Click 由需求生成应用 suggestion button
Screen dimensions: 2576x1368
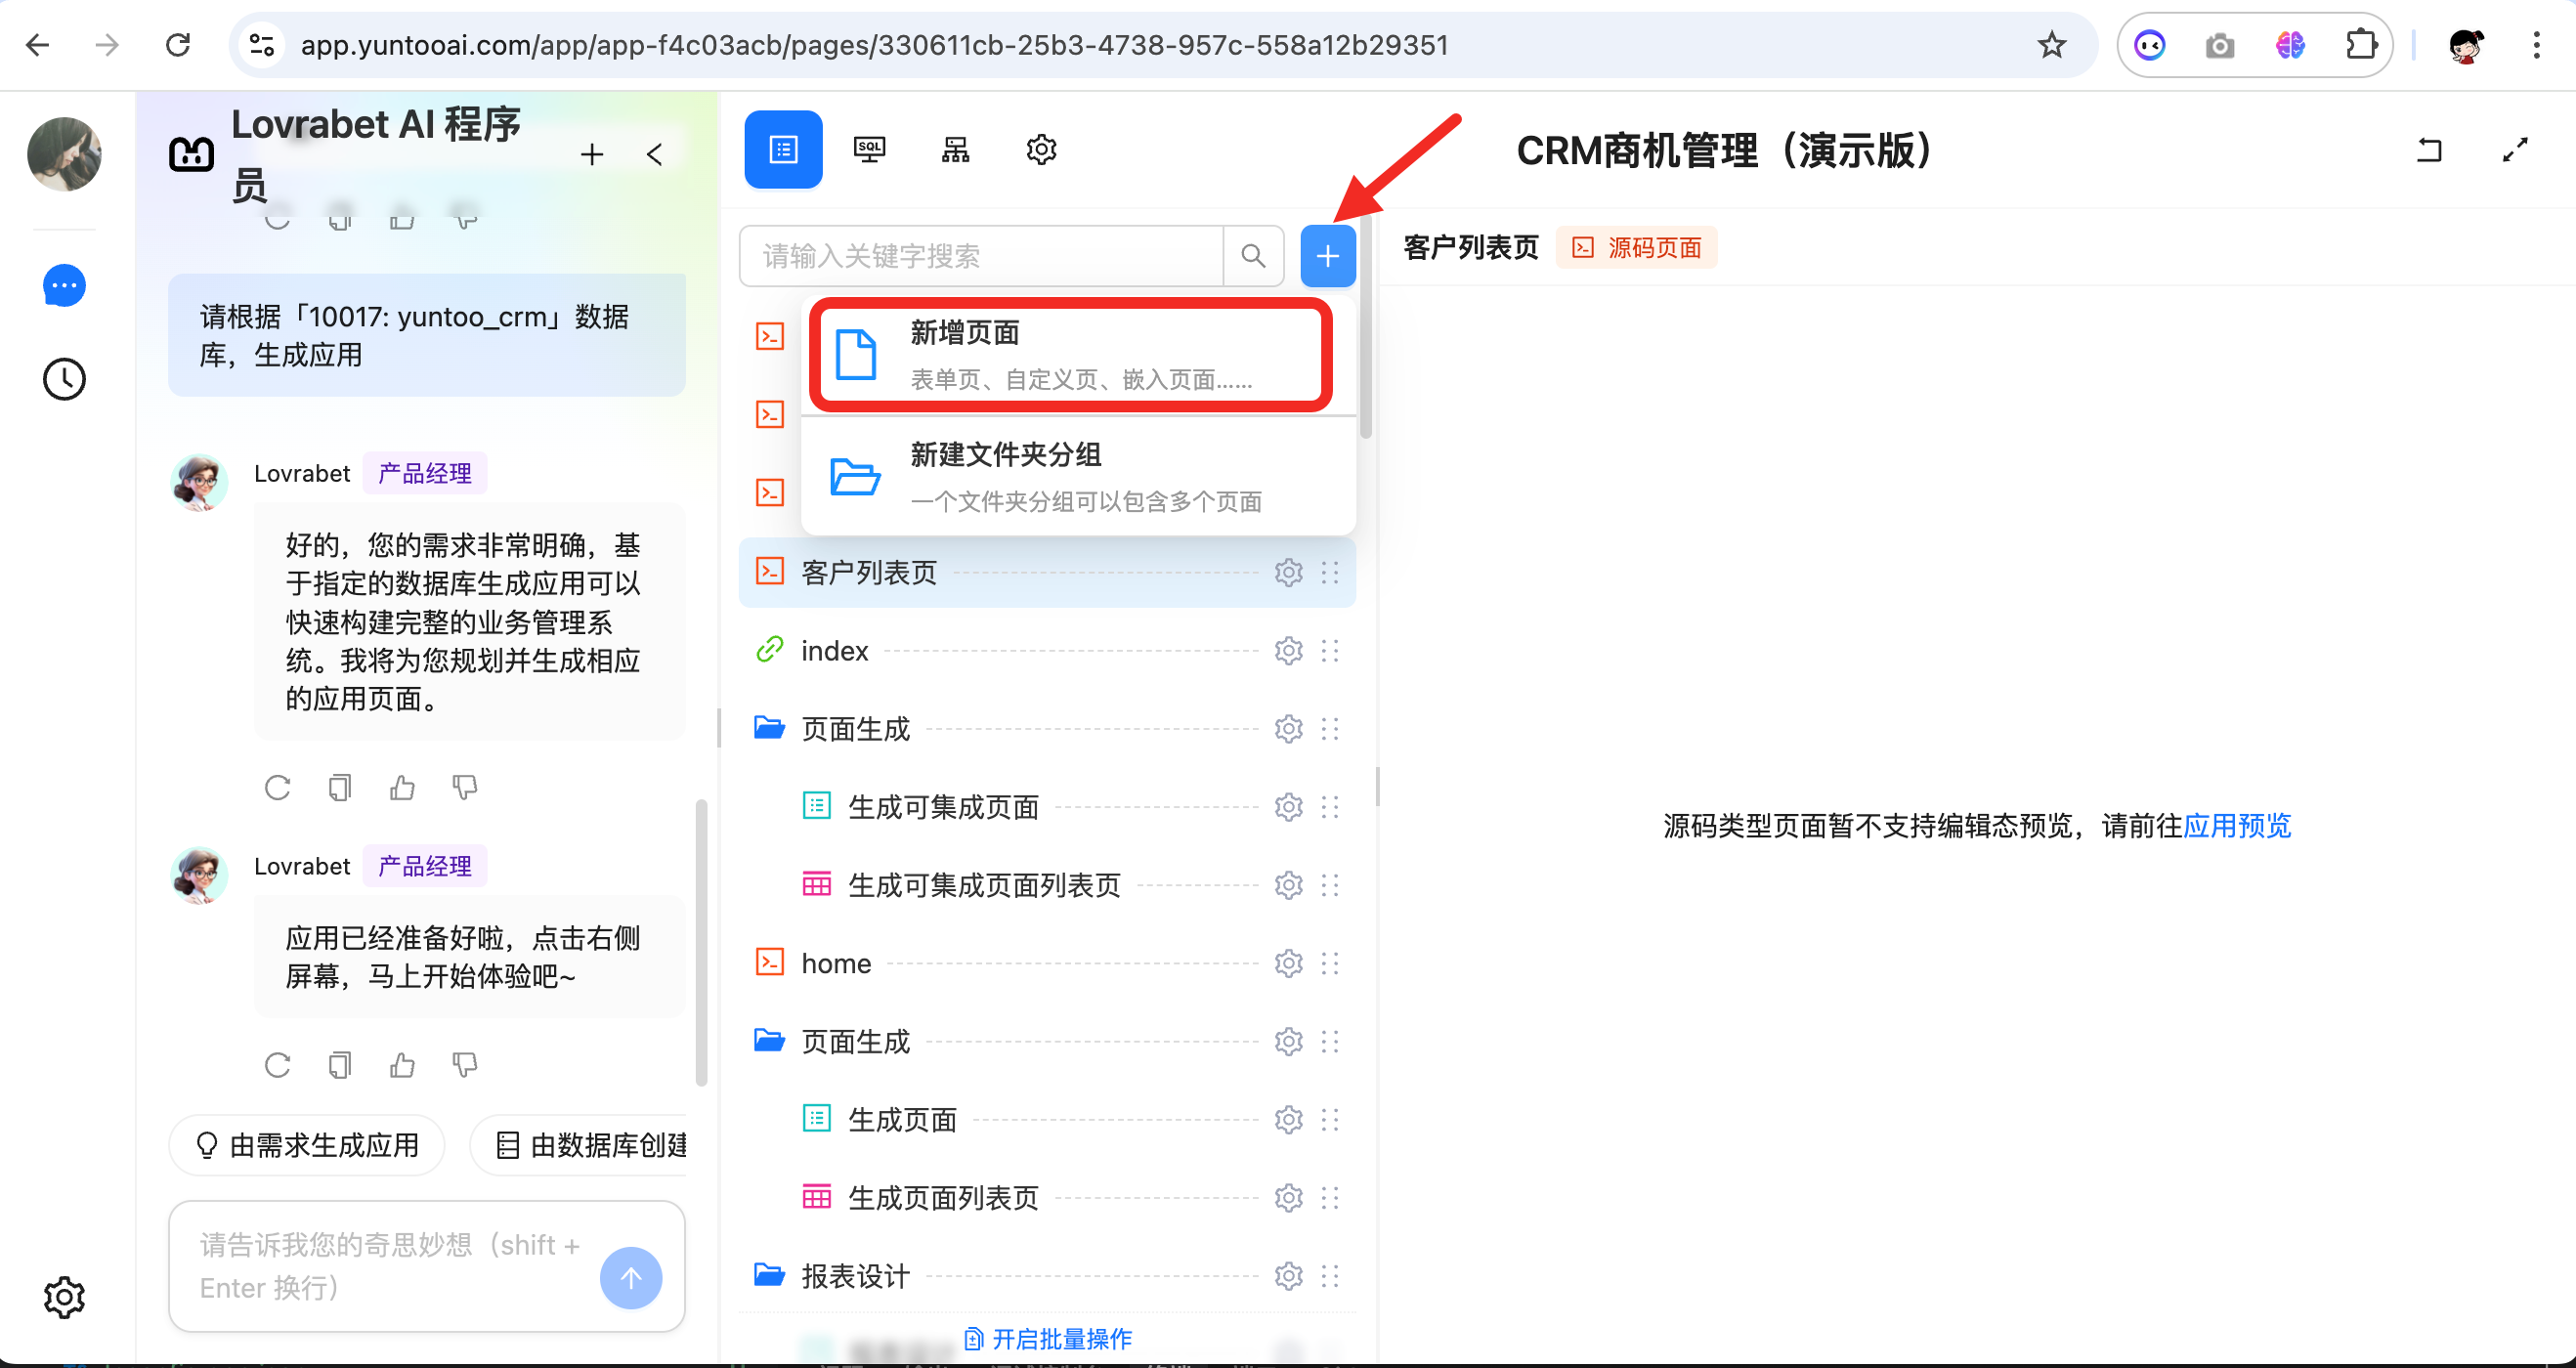(x=307, y=1145)
